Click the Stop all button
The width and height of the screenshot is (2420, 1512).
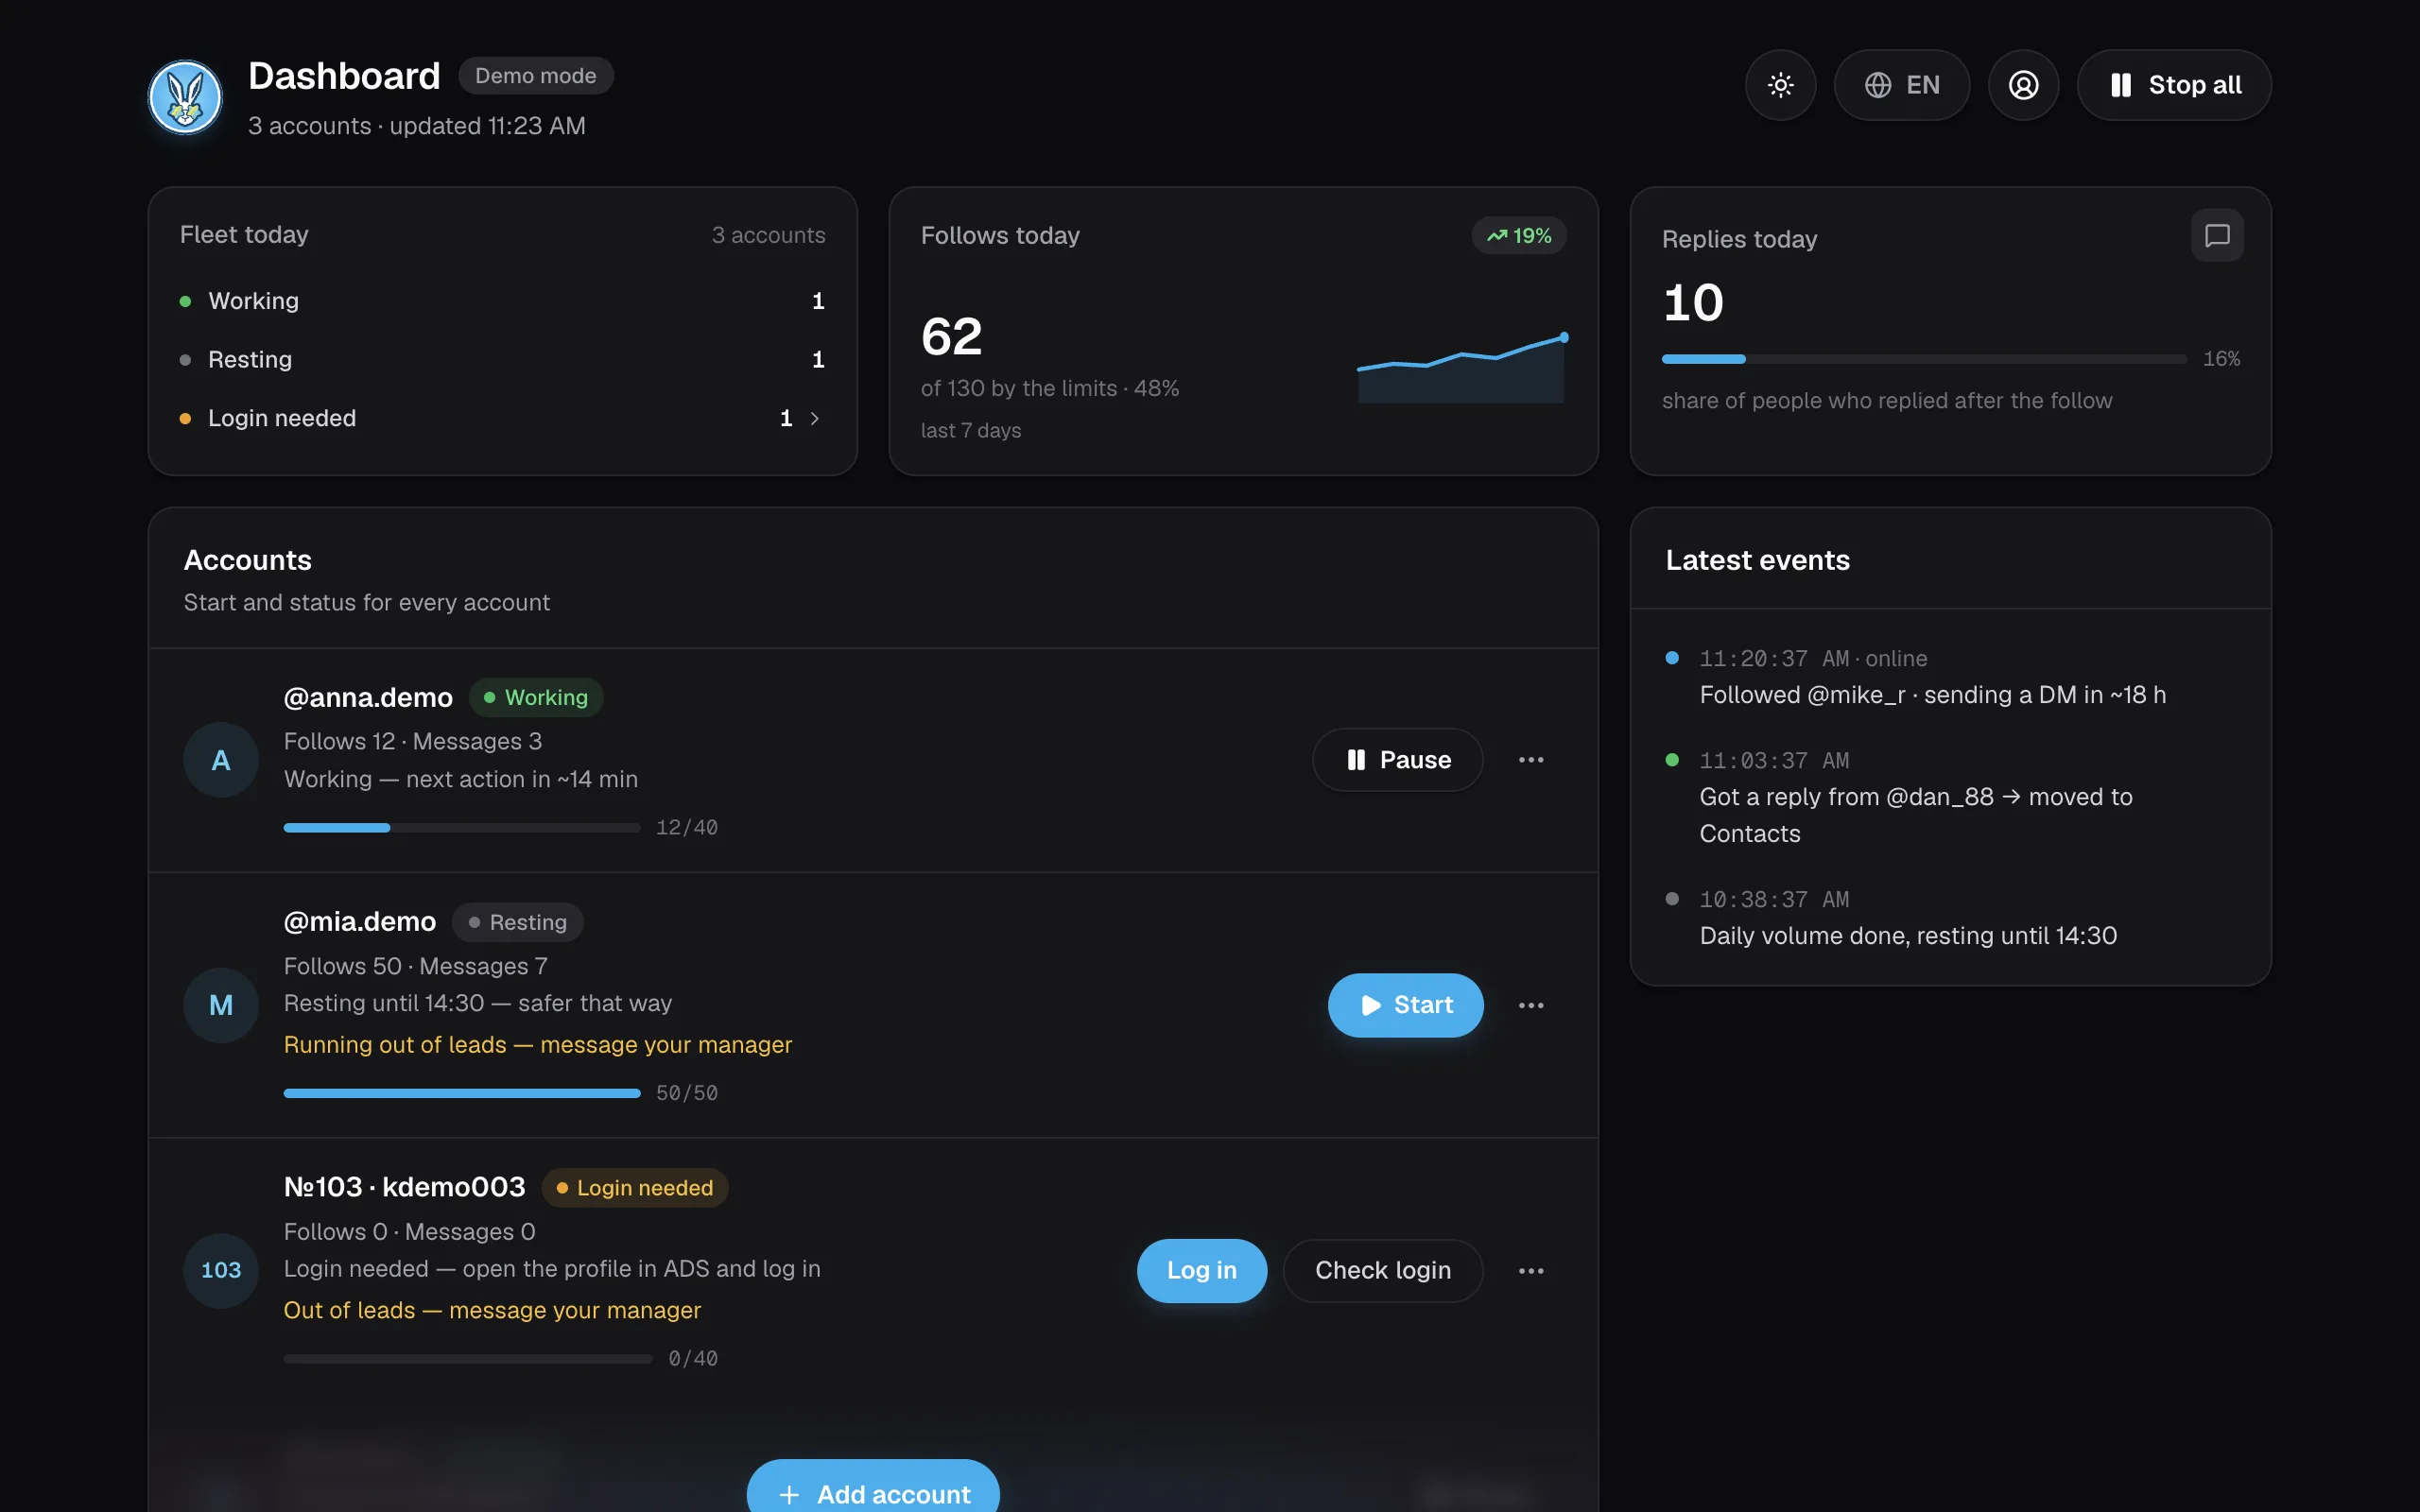2174,85
